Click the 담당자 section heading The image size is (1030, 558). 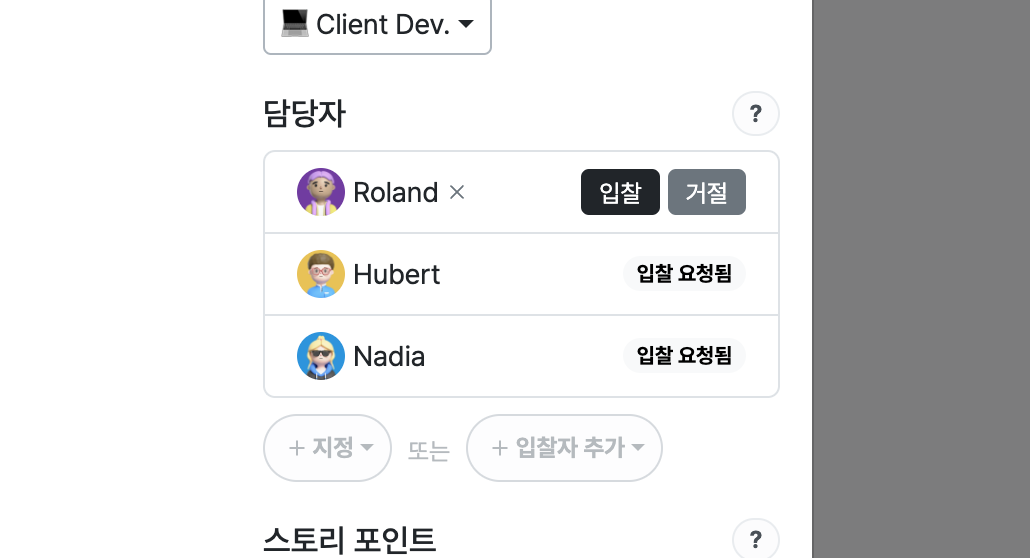click(x=304, y=114)
